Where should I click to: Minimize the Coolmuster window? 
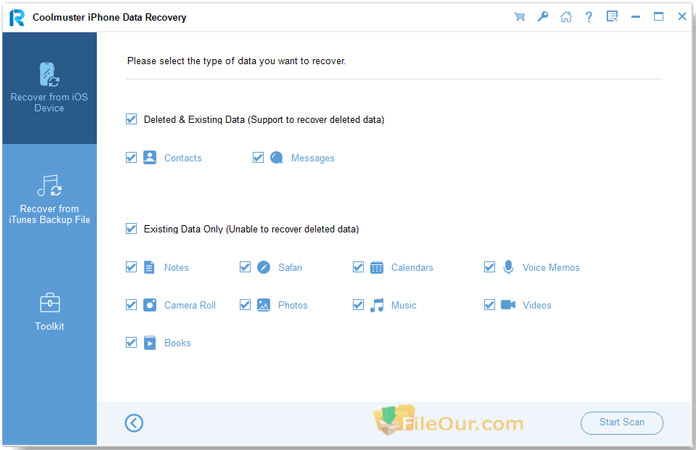tap(636, 17)
